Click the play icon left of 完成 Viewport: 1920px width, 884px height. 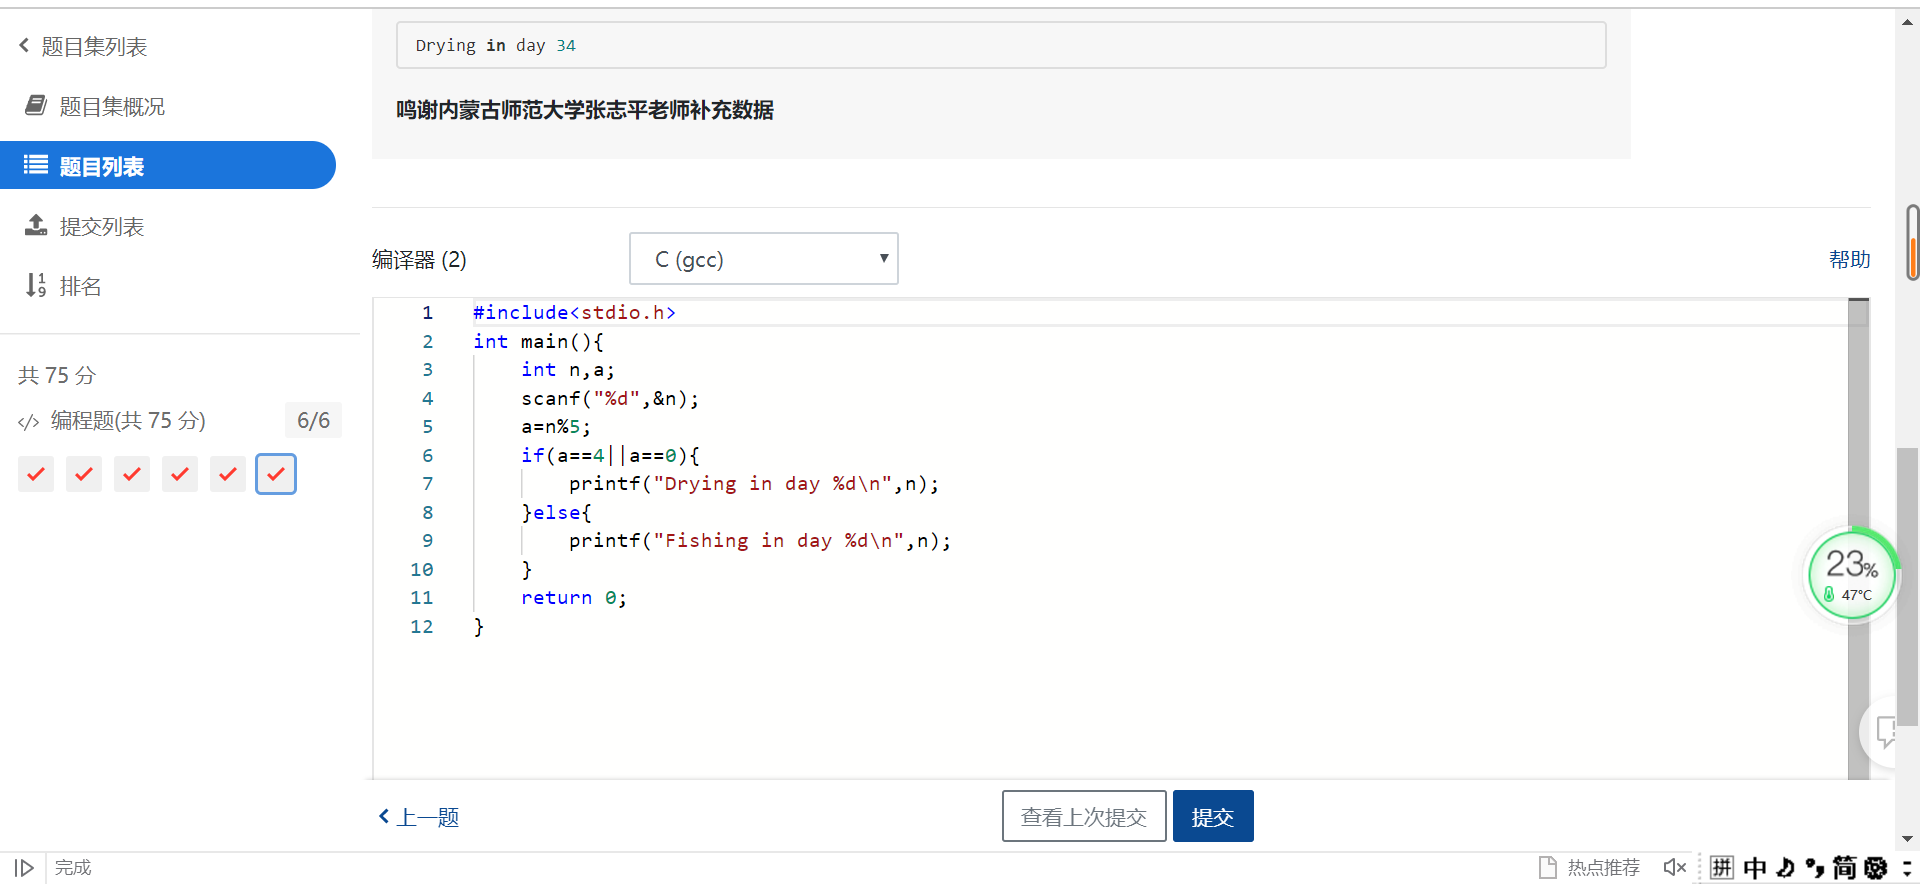25,868
